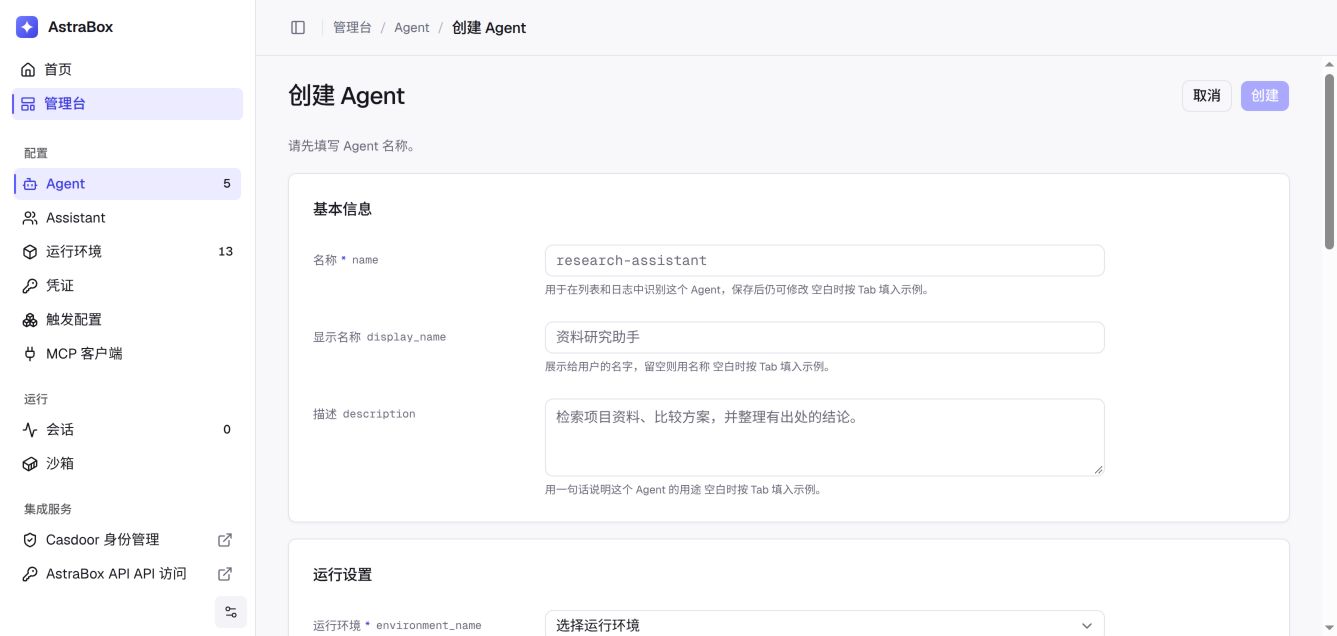Open the sliders settings button in sidebar
This screenshot has height=636, width=1337.
pos(231,612)
